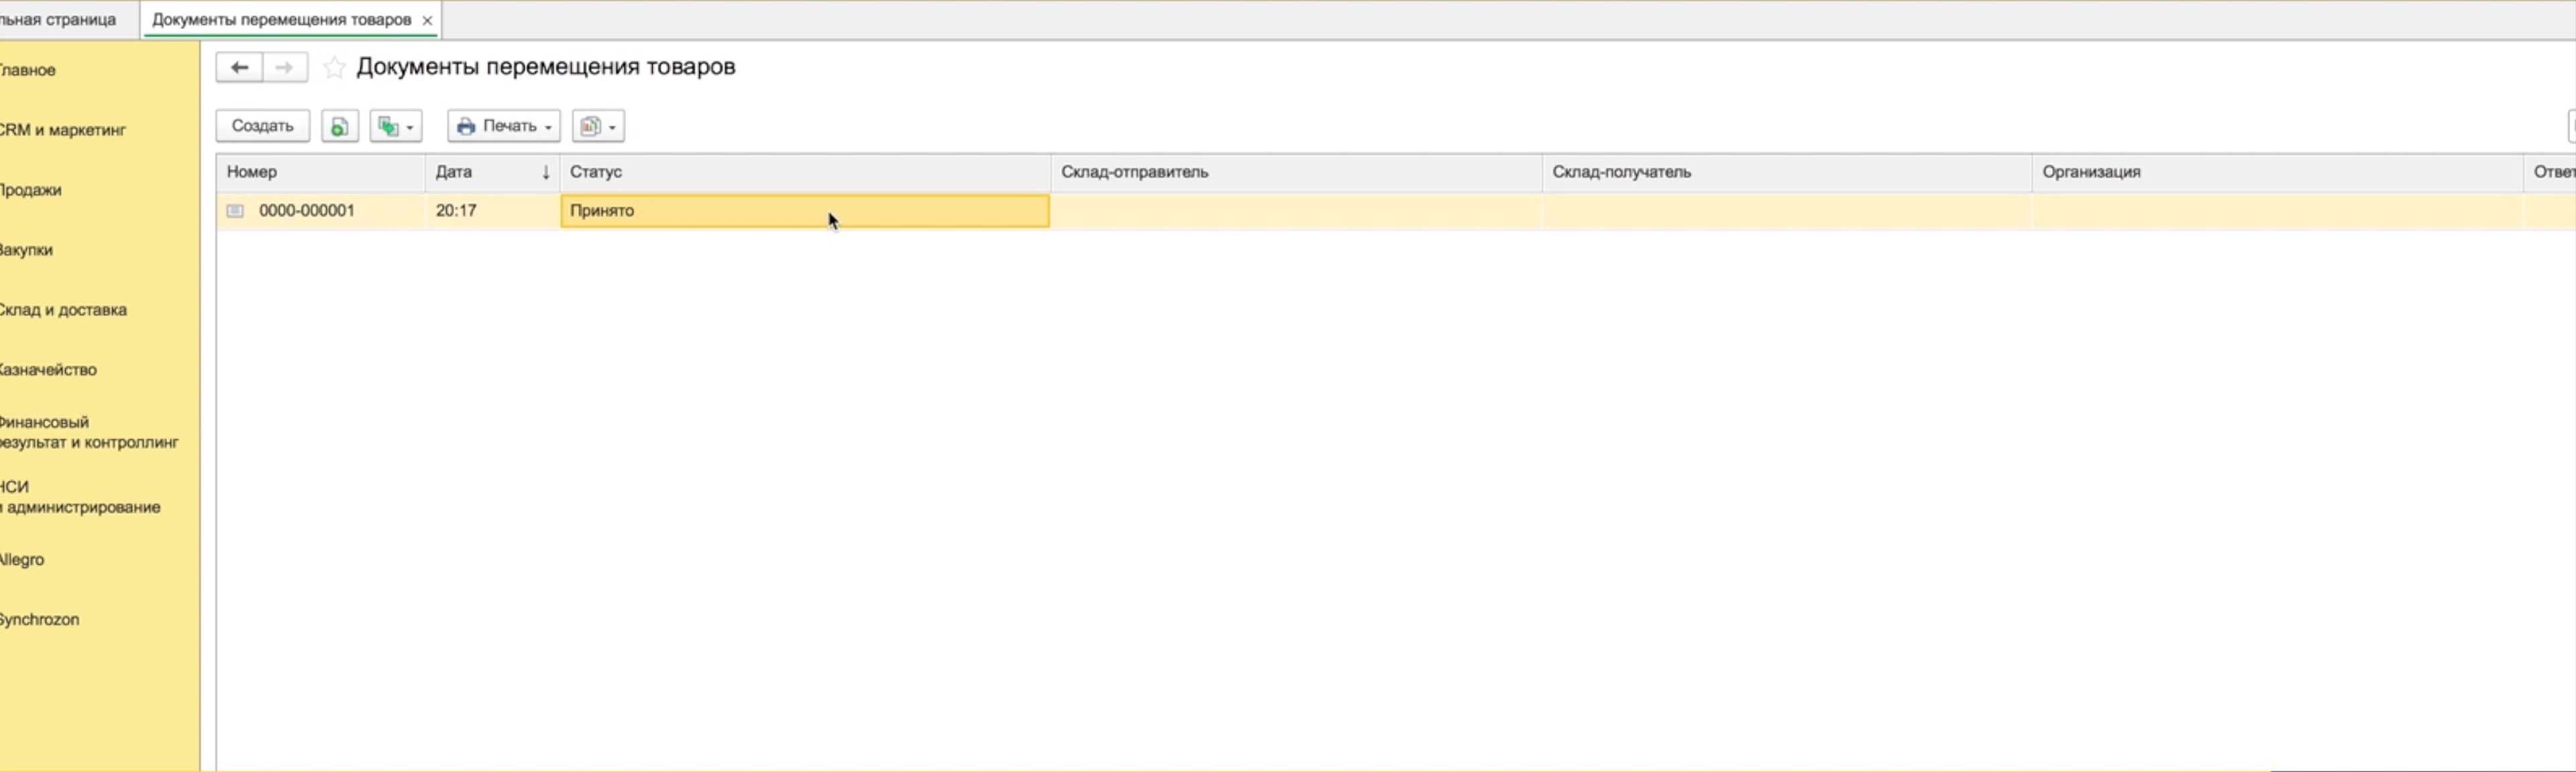The height and width of the screenshot is (772, 2576).
Task: Click the document icon in row 0000-000001
Action: point(235,211)
